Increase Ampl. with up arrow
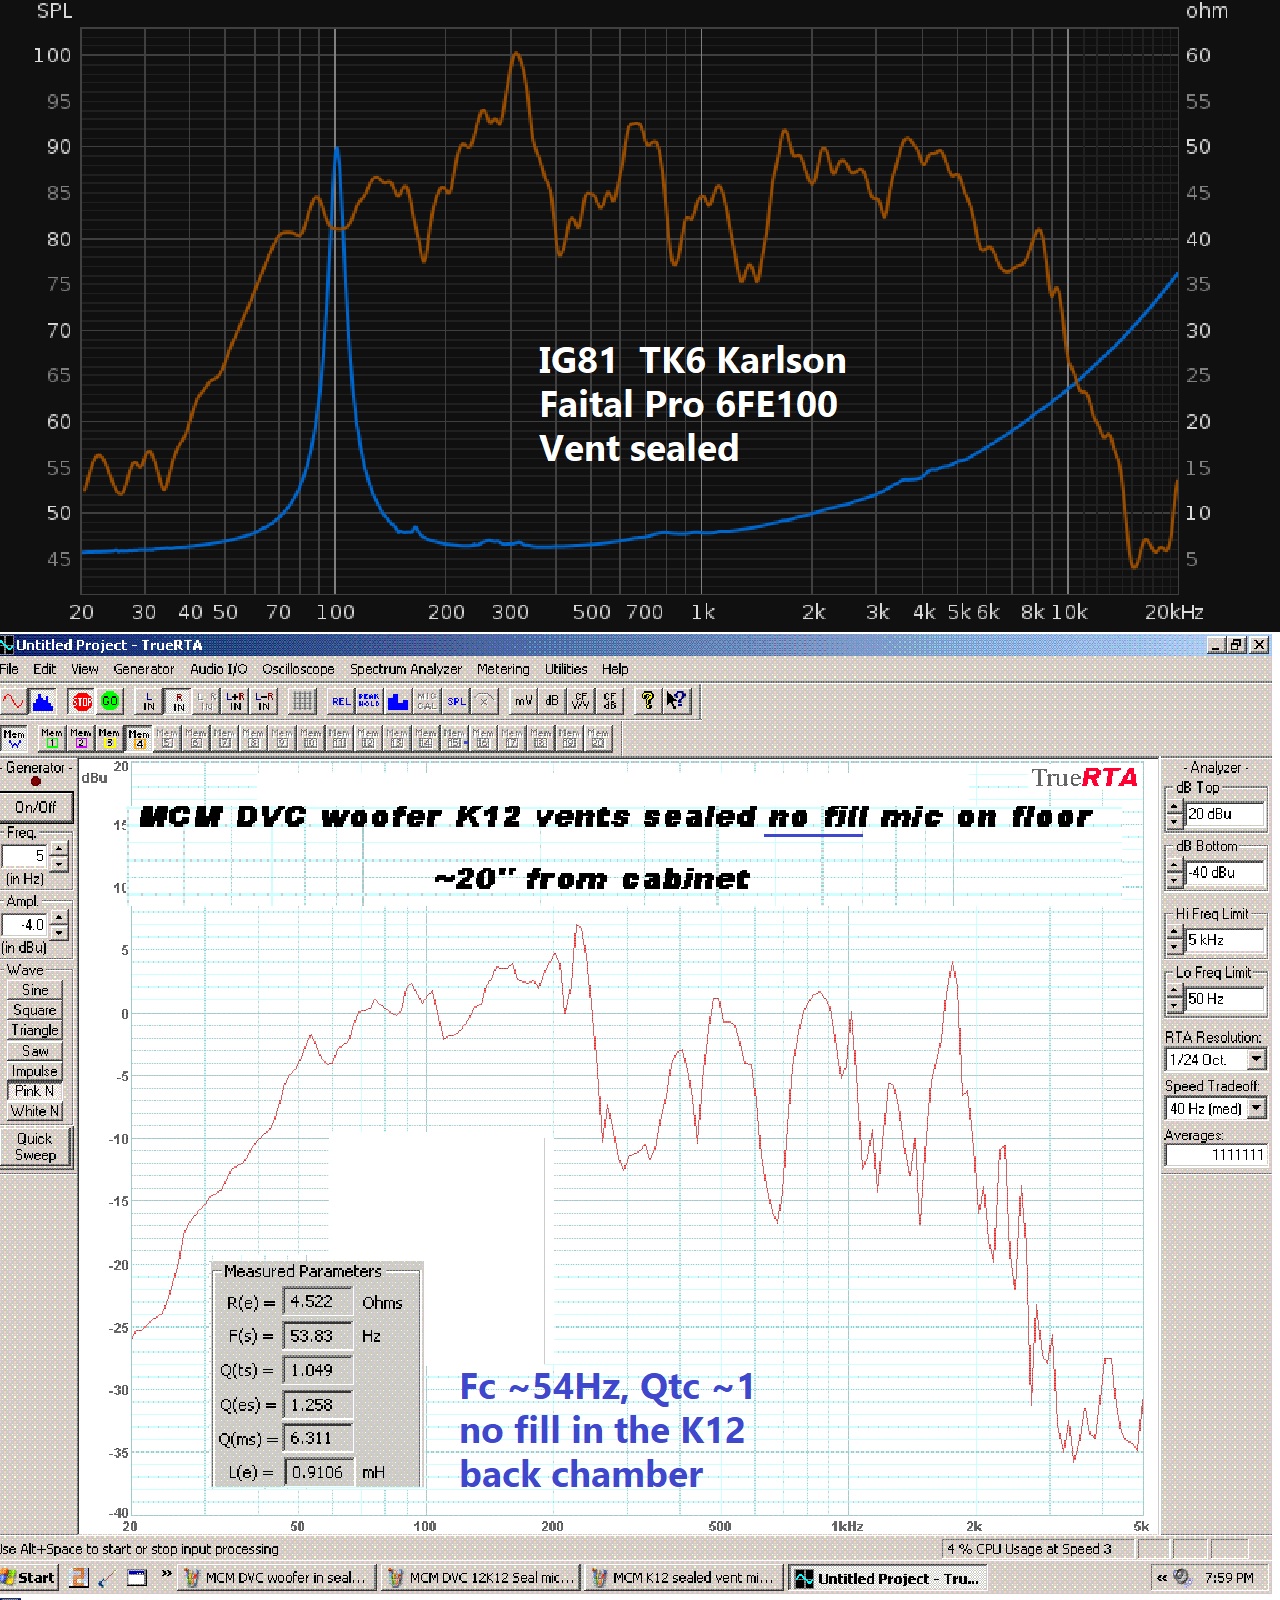Screen dimensions: 1280x1600 point(59,917)
